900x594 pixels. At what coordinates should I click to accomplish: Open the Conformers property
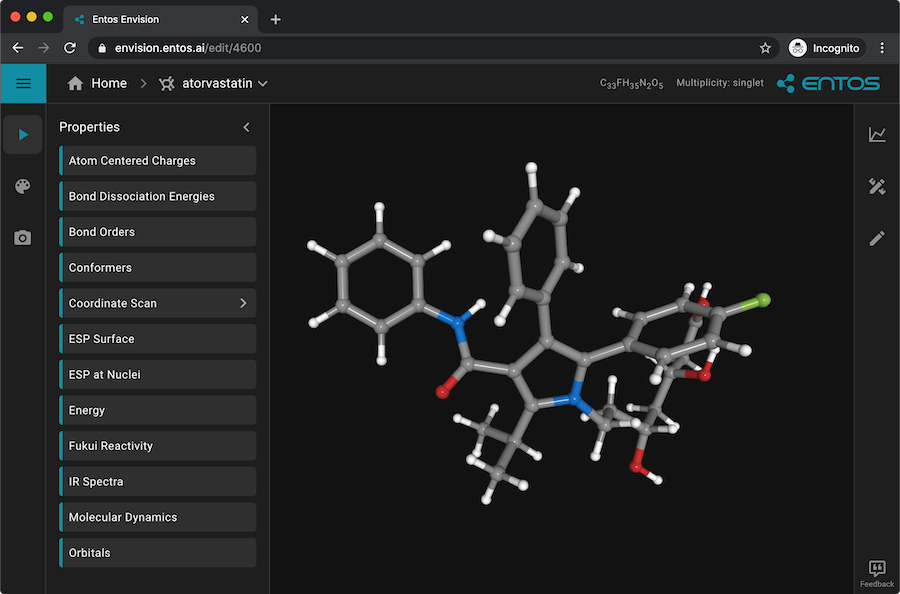pyautogui.click(x=158, y=267)
